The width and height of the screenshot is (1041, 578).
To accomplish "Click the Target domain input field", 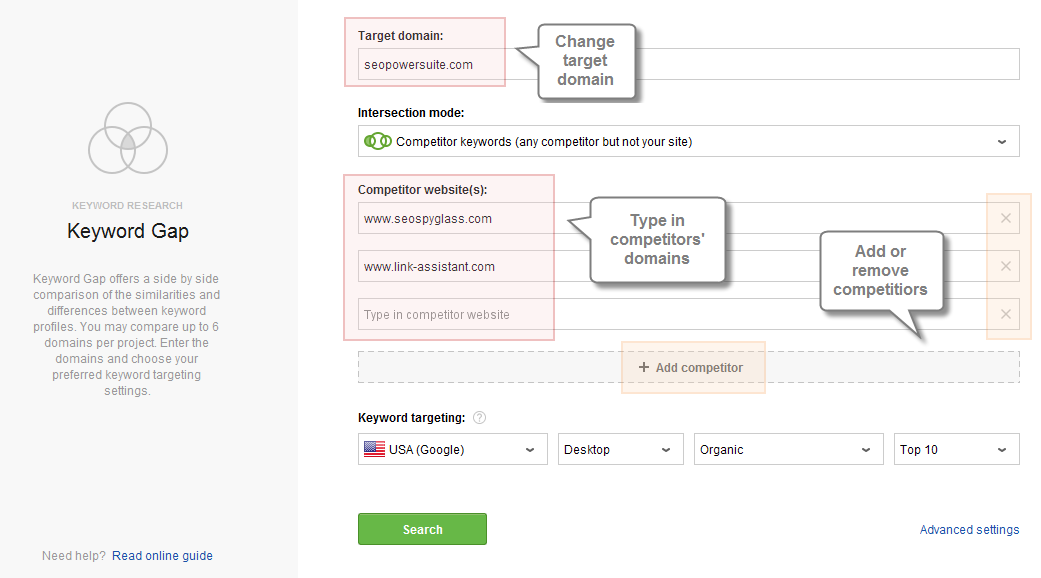I will (688, 64).
